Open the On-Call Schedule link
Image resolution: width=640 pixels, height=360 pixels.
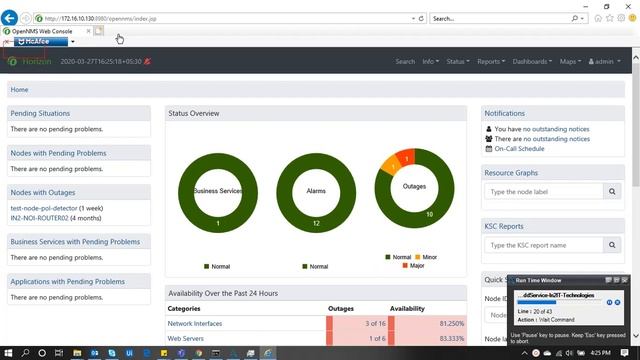pos(519,149)
